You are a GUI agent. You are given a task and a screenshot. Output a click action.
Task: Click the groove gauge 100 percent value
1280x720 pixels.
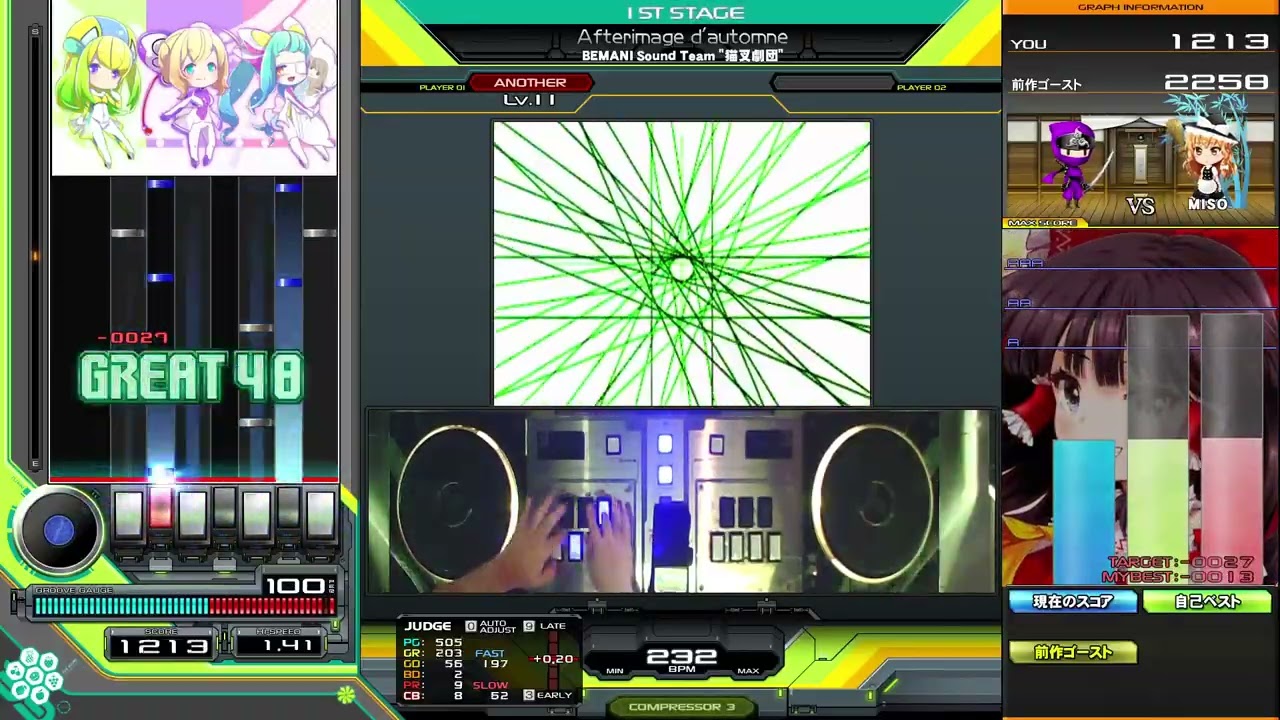pos(297,585)
